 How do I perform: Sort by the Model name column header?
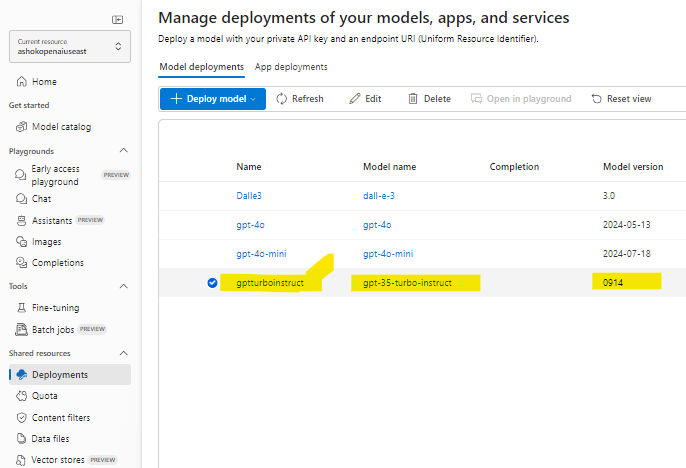[389, 167]
